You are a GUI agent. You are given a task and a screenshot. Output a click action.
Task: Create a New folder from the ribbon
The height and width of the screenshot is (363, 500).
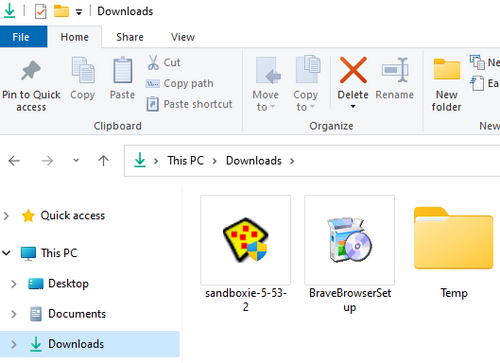click(x=447, y=85)
